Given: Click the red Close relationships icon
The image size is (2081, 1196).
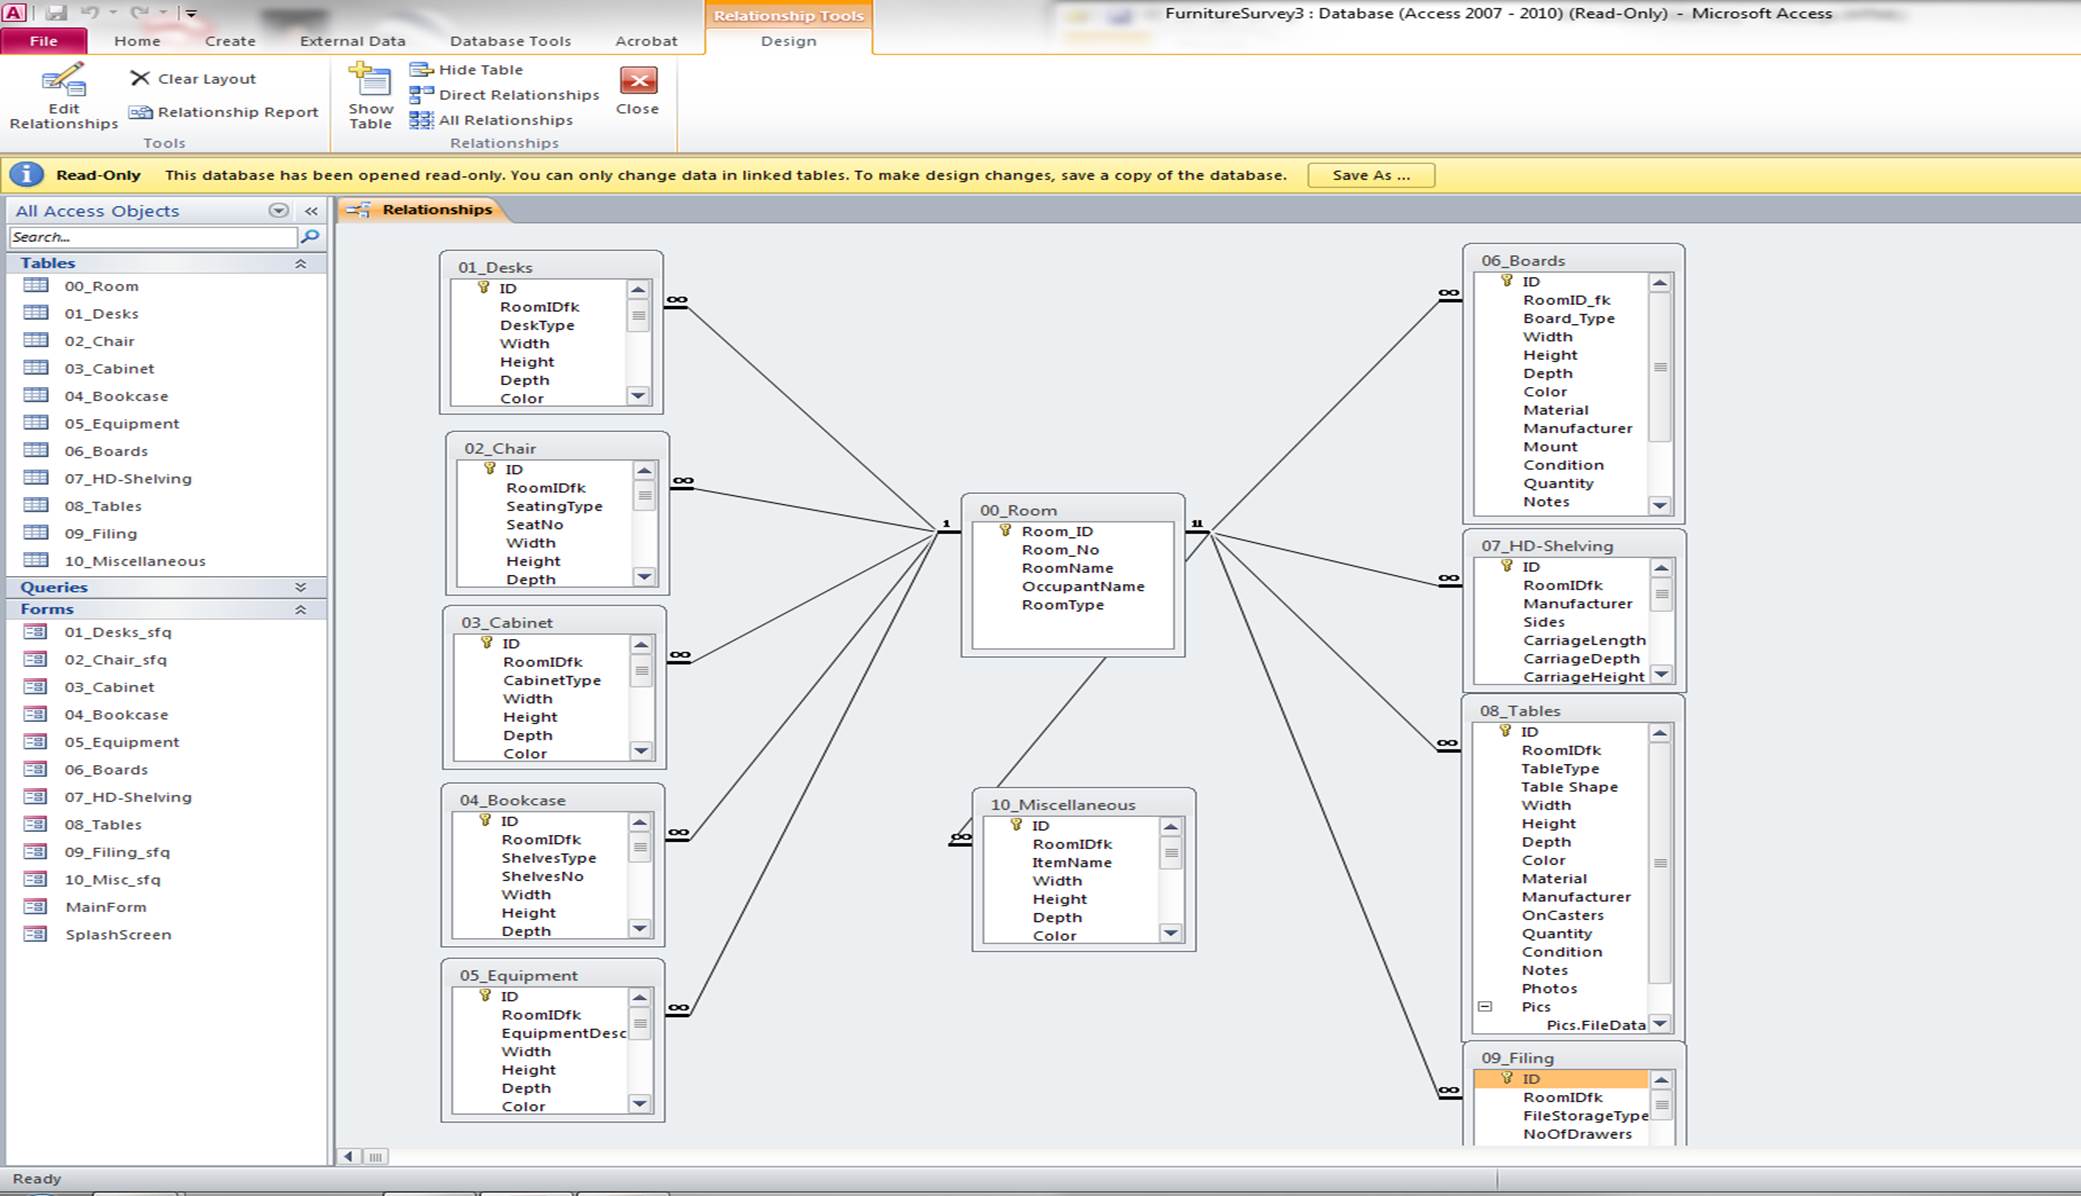Looking at the screenshot, I should pyautogui.click(x=637, y=81).
